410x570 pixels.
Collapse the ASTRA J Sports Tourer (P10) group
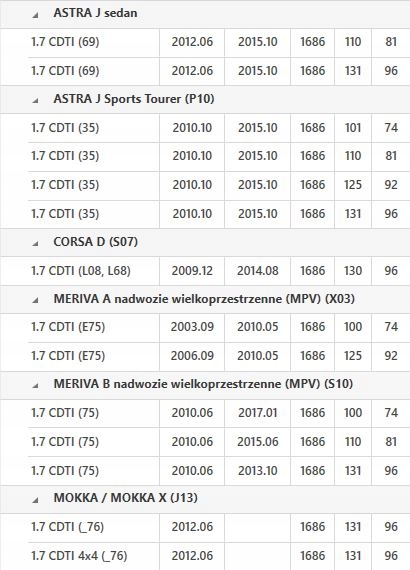click(x=35, y=101)
